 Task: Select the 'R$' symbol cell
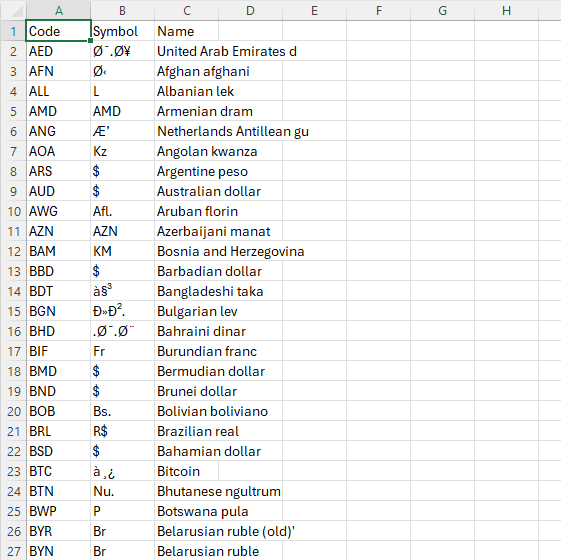pyautogui.click(x=122, y=432)
